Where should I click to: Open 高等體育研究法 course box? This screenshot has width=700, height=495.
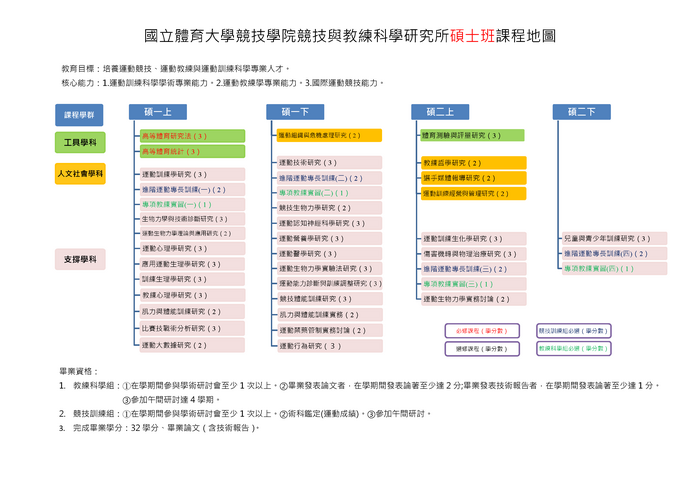[191, 135]
